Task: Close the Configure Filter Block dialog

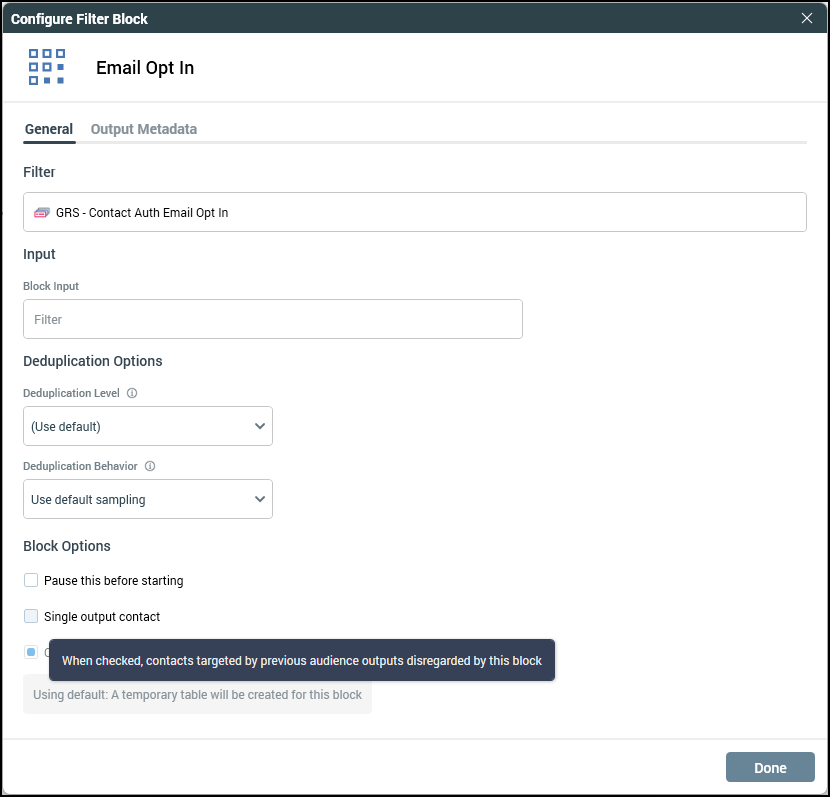Action: 807,17
